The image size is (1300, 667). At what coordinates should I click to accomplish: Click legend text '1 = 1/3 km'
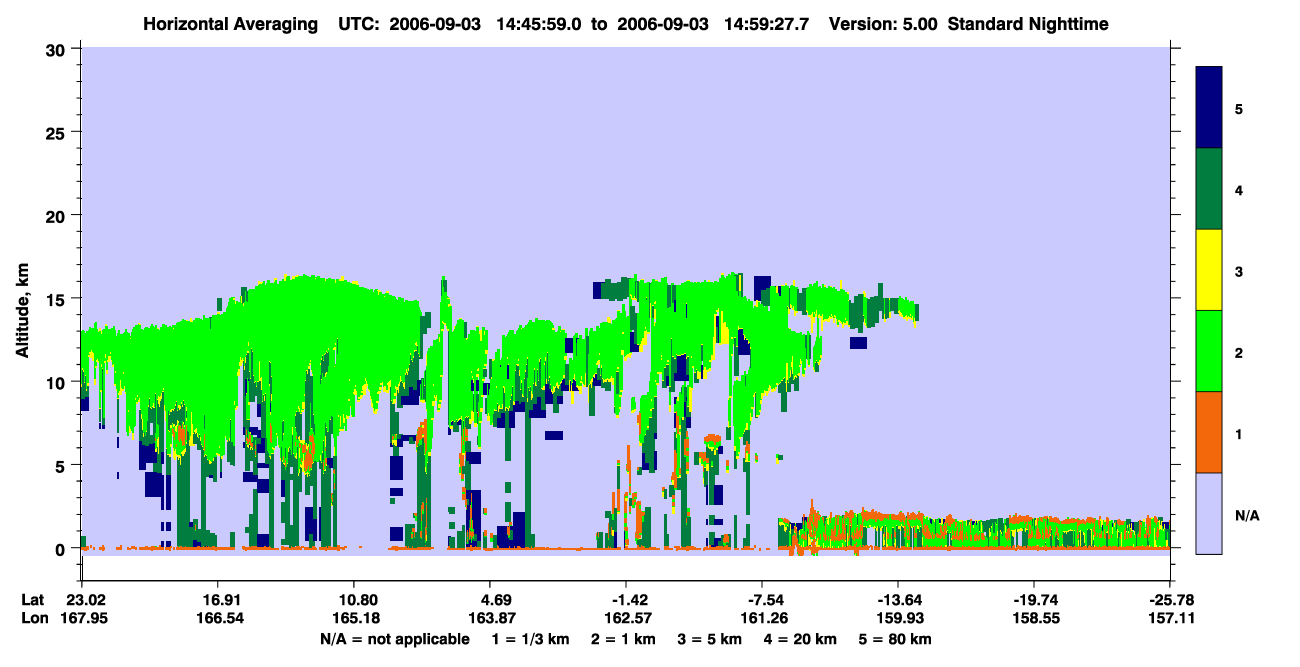(532, 639)
